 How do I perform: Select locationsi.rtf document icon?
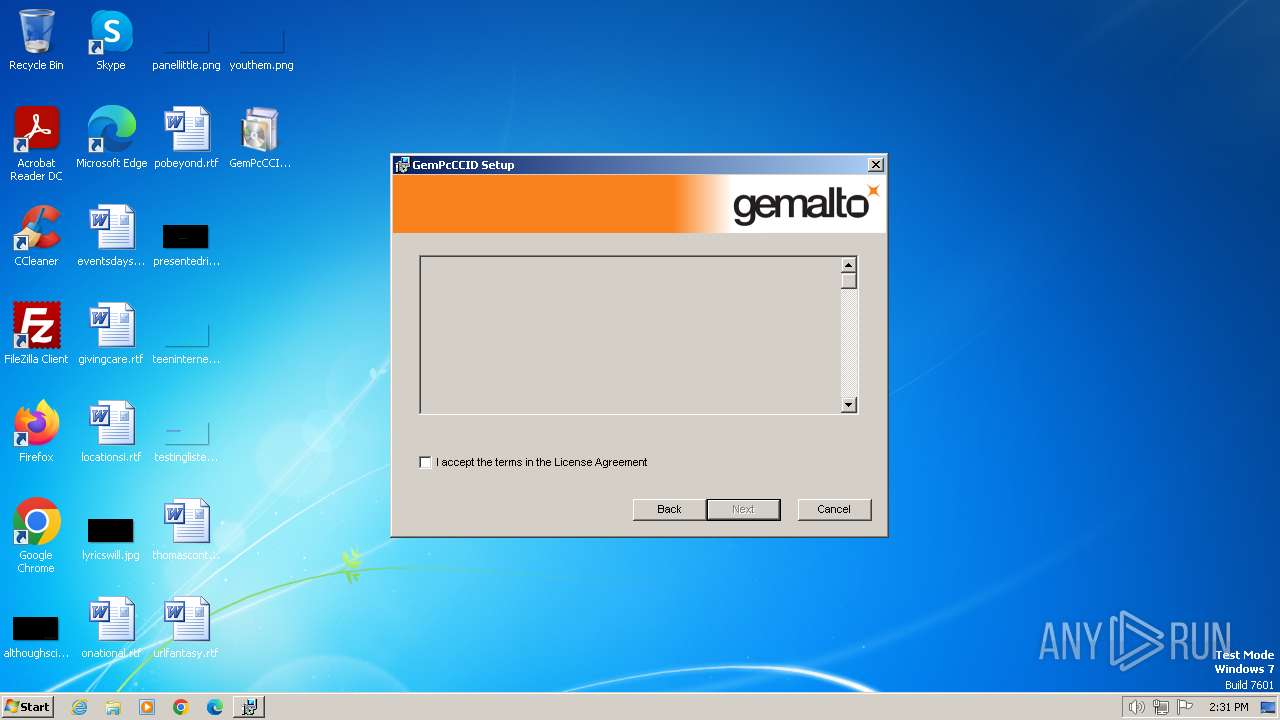coord(111,432)
